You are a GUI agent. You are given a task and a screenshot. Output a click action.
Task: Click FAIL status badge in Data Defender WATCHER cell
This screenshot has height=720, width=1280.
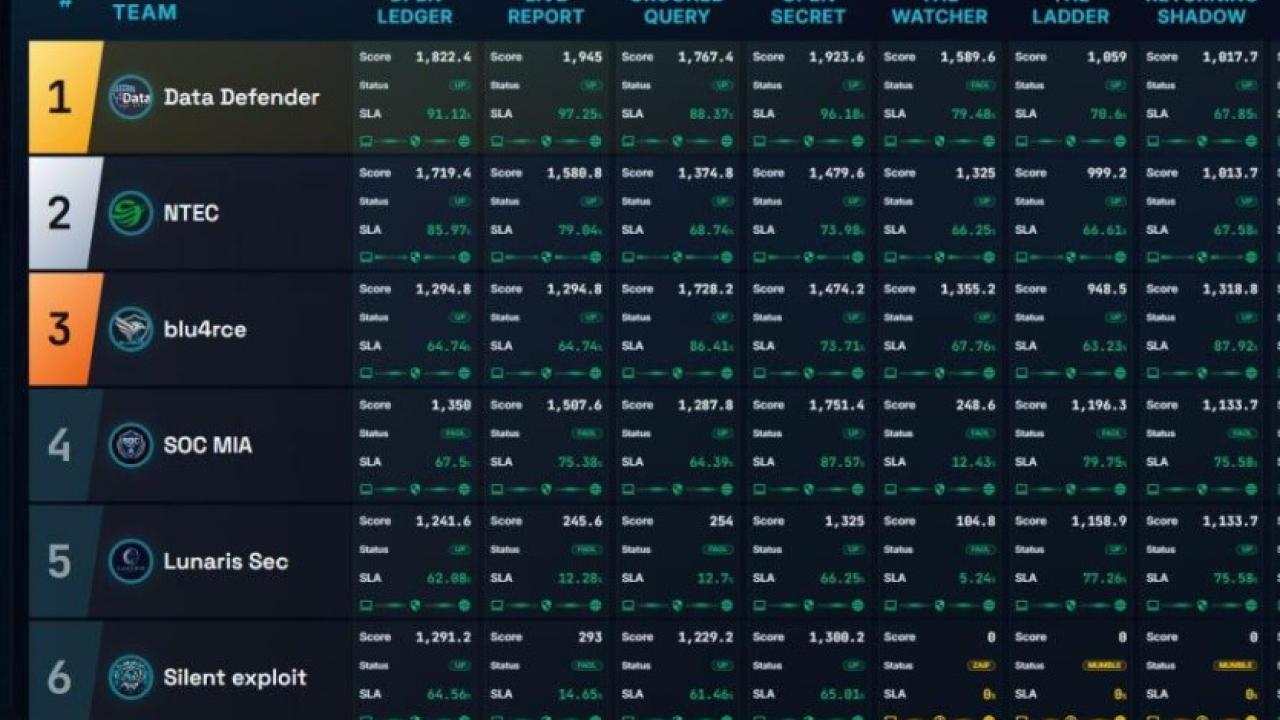981,85
